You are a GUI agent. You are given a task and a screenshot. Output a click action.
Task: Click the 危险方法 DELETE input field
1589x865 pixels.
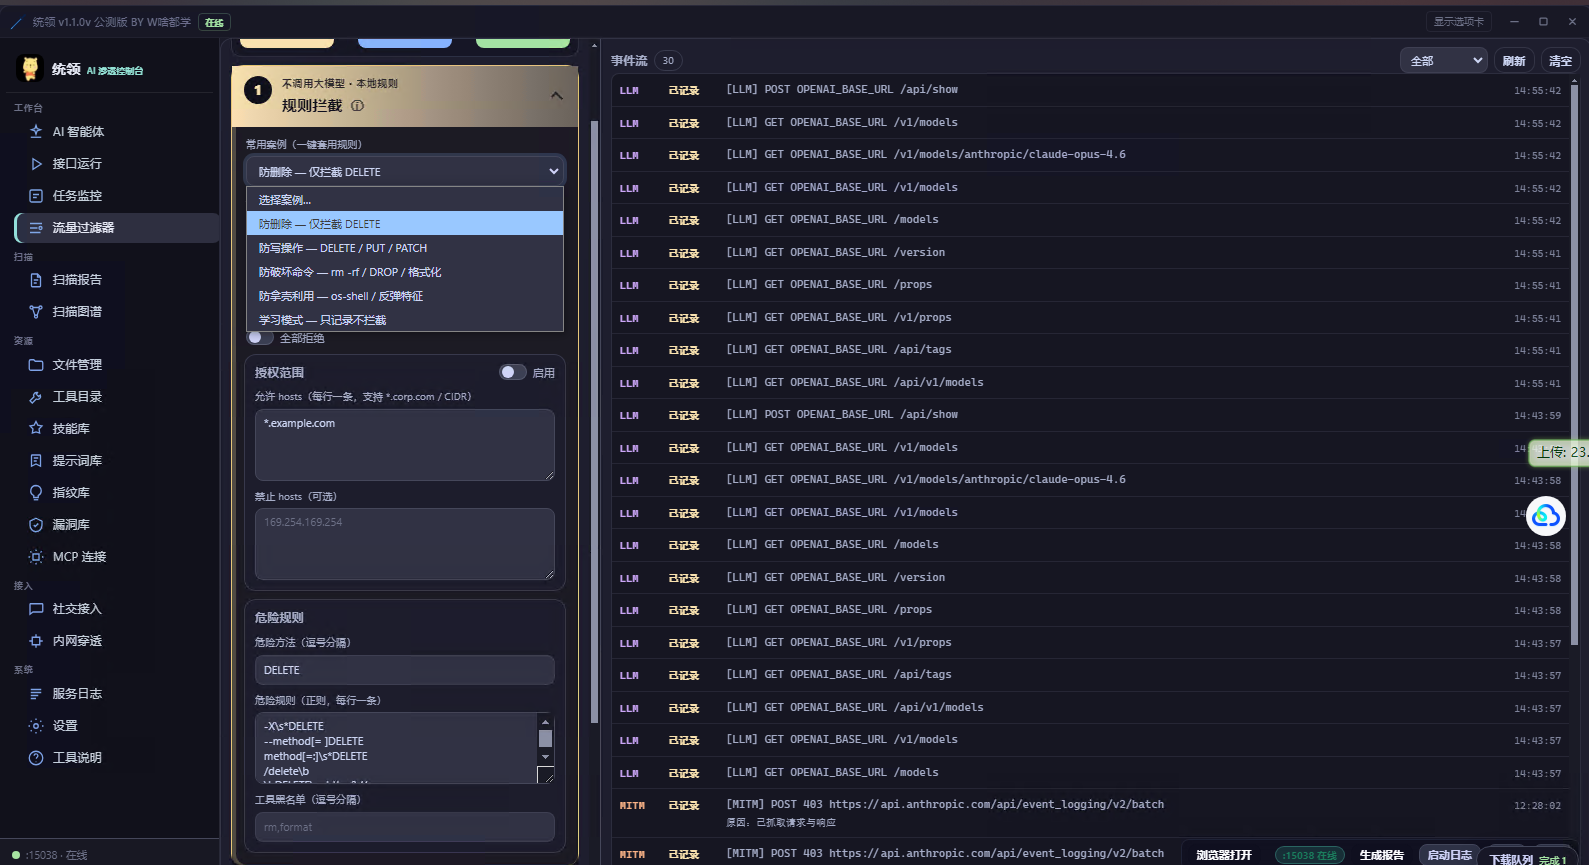pyautogui.click(x=405, y=670)
